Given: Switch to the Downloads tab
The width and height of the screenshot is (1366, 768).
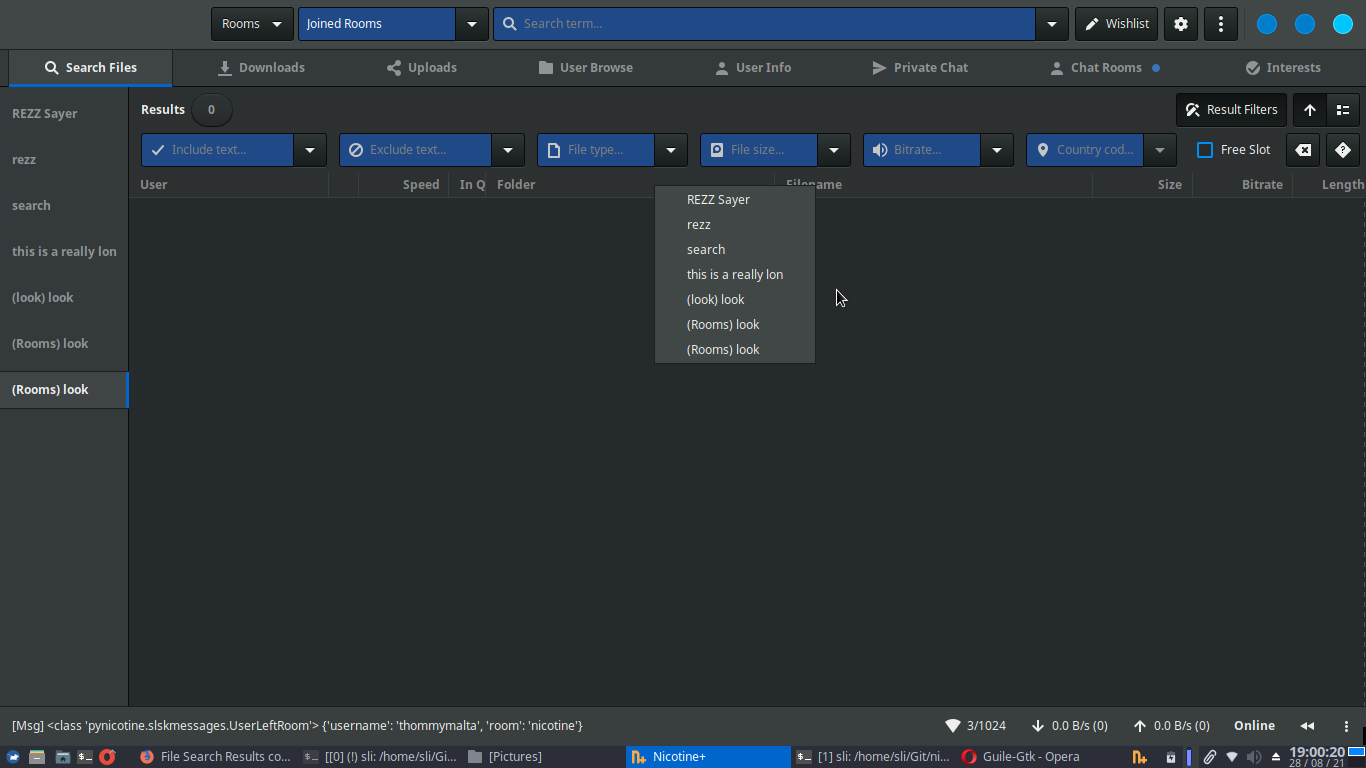Looking at the screenshot, I should pyautogui.click(x=261, y=67).
